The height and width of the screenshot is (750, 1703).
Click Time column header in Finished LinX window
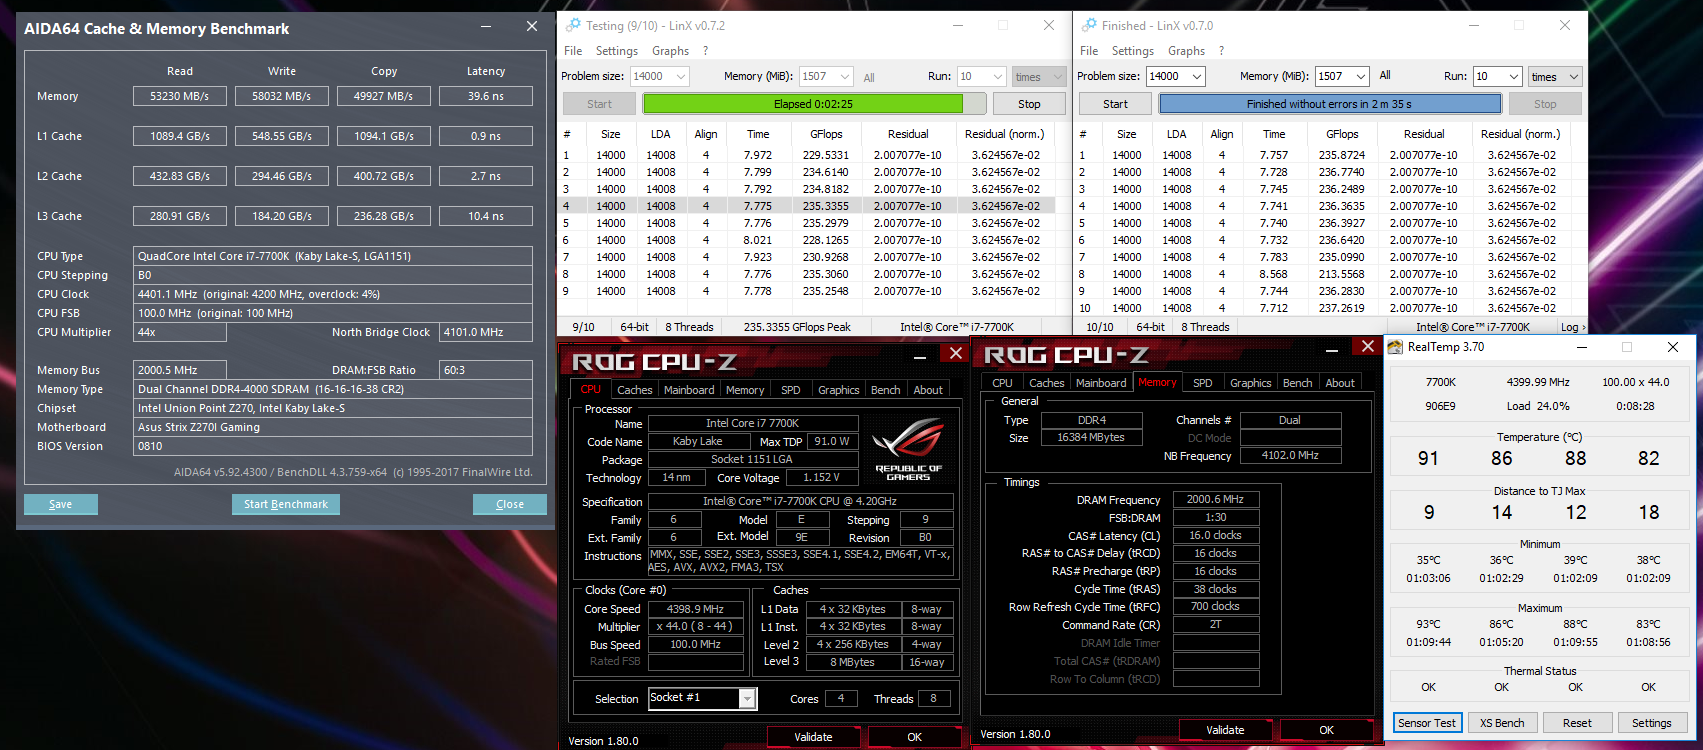click(1274, 134)
